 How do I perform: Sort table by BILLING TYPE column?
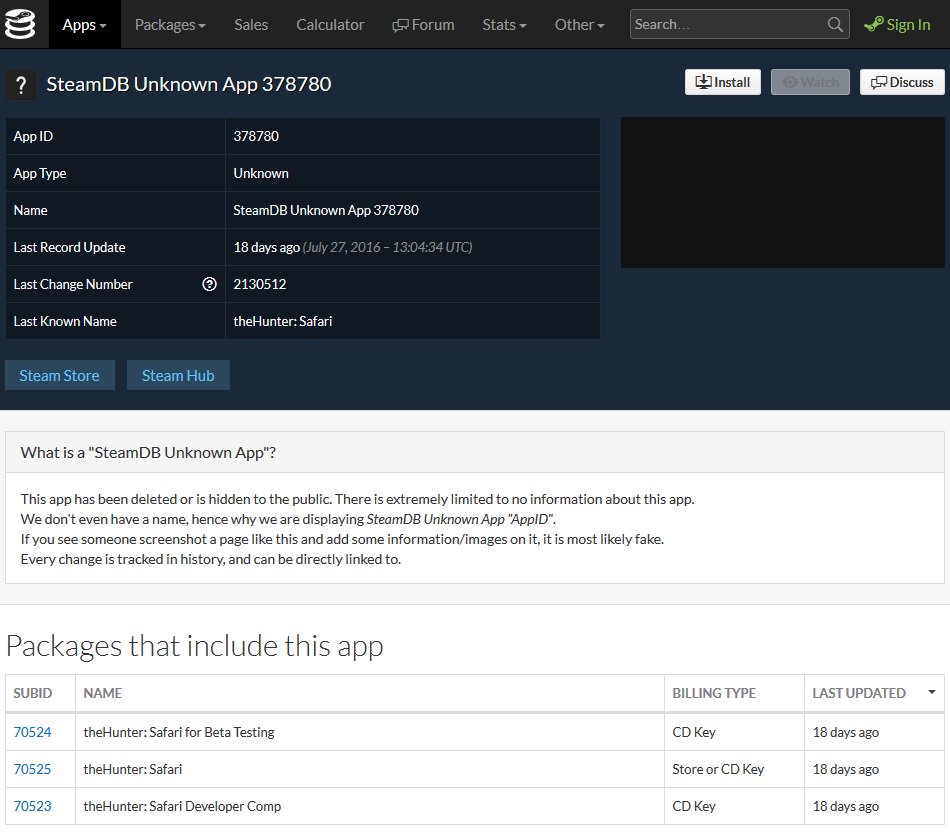[x=734, y=693]
